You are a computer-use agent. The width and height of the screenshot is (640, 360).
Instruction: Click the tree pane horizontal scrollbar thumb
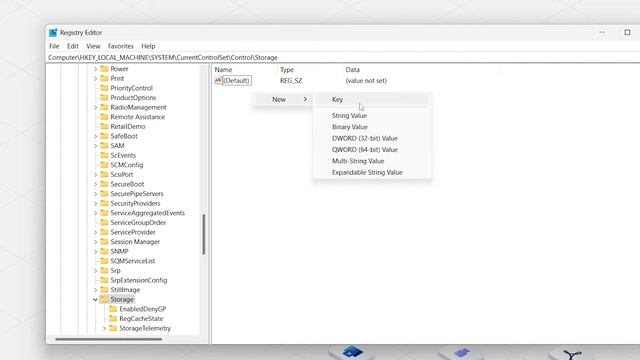pos(109,339)
